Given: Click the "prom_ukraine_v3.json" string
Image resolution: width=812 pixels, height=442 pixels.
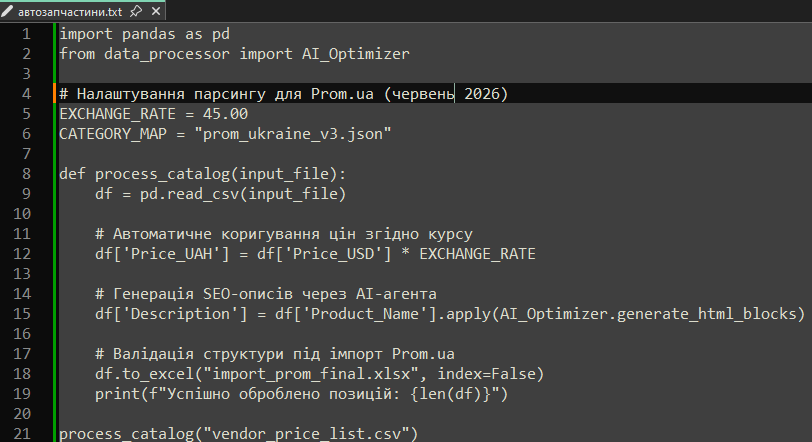Looking at the screenshot, I should click(x=293, y=134).
